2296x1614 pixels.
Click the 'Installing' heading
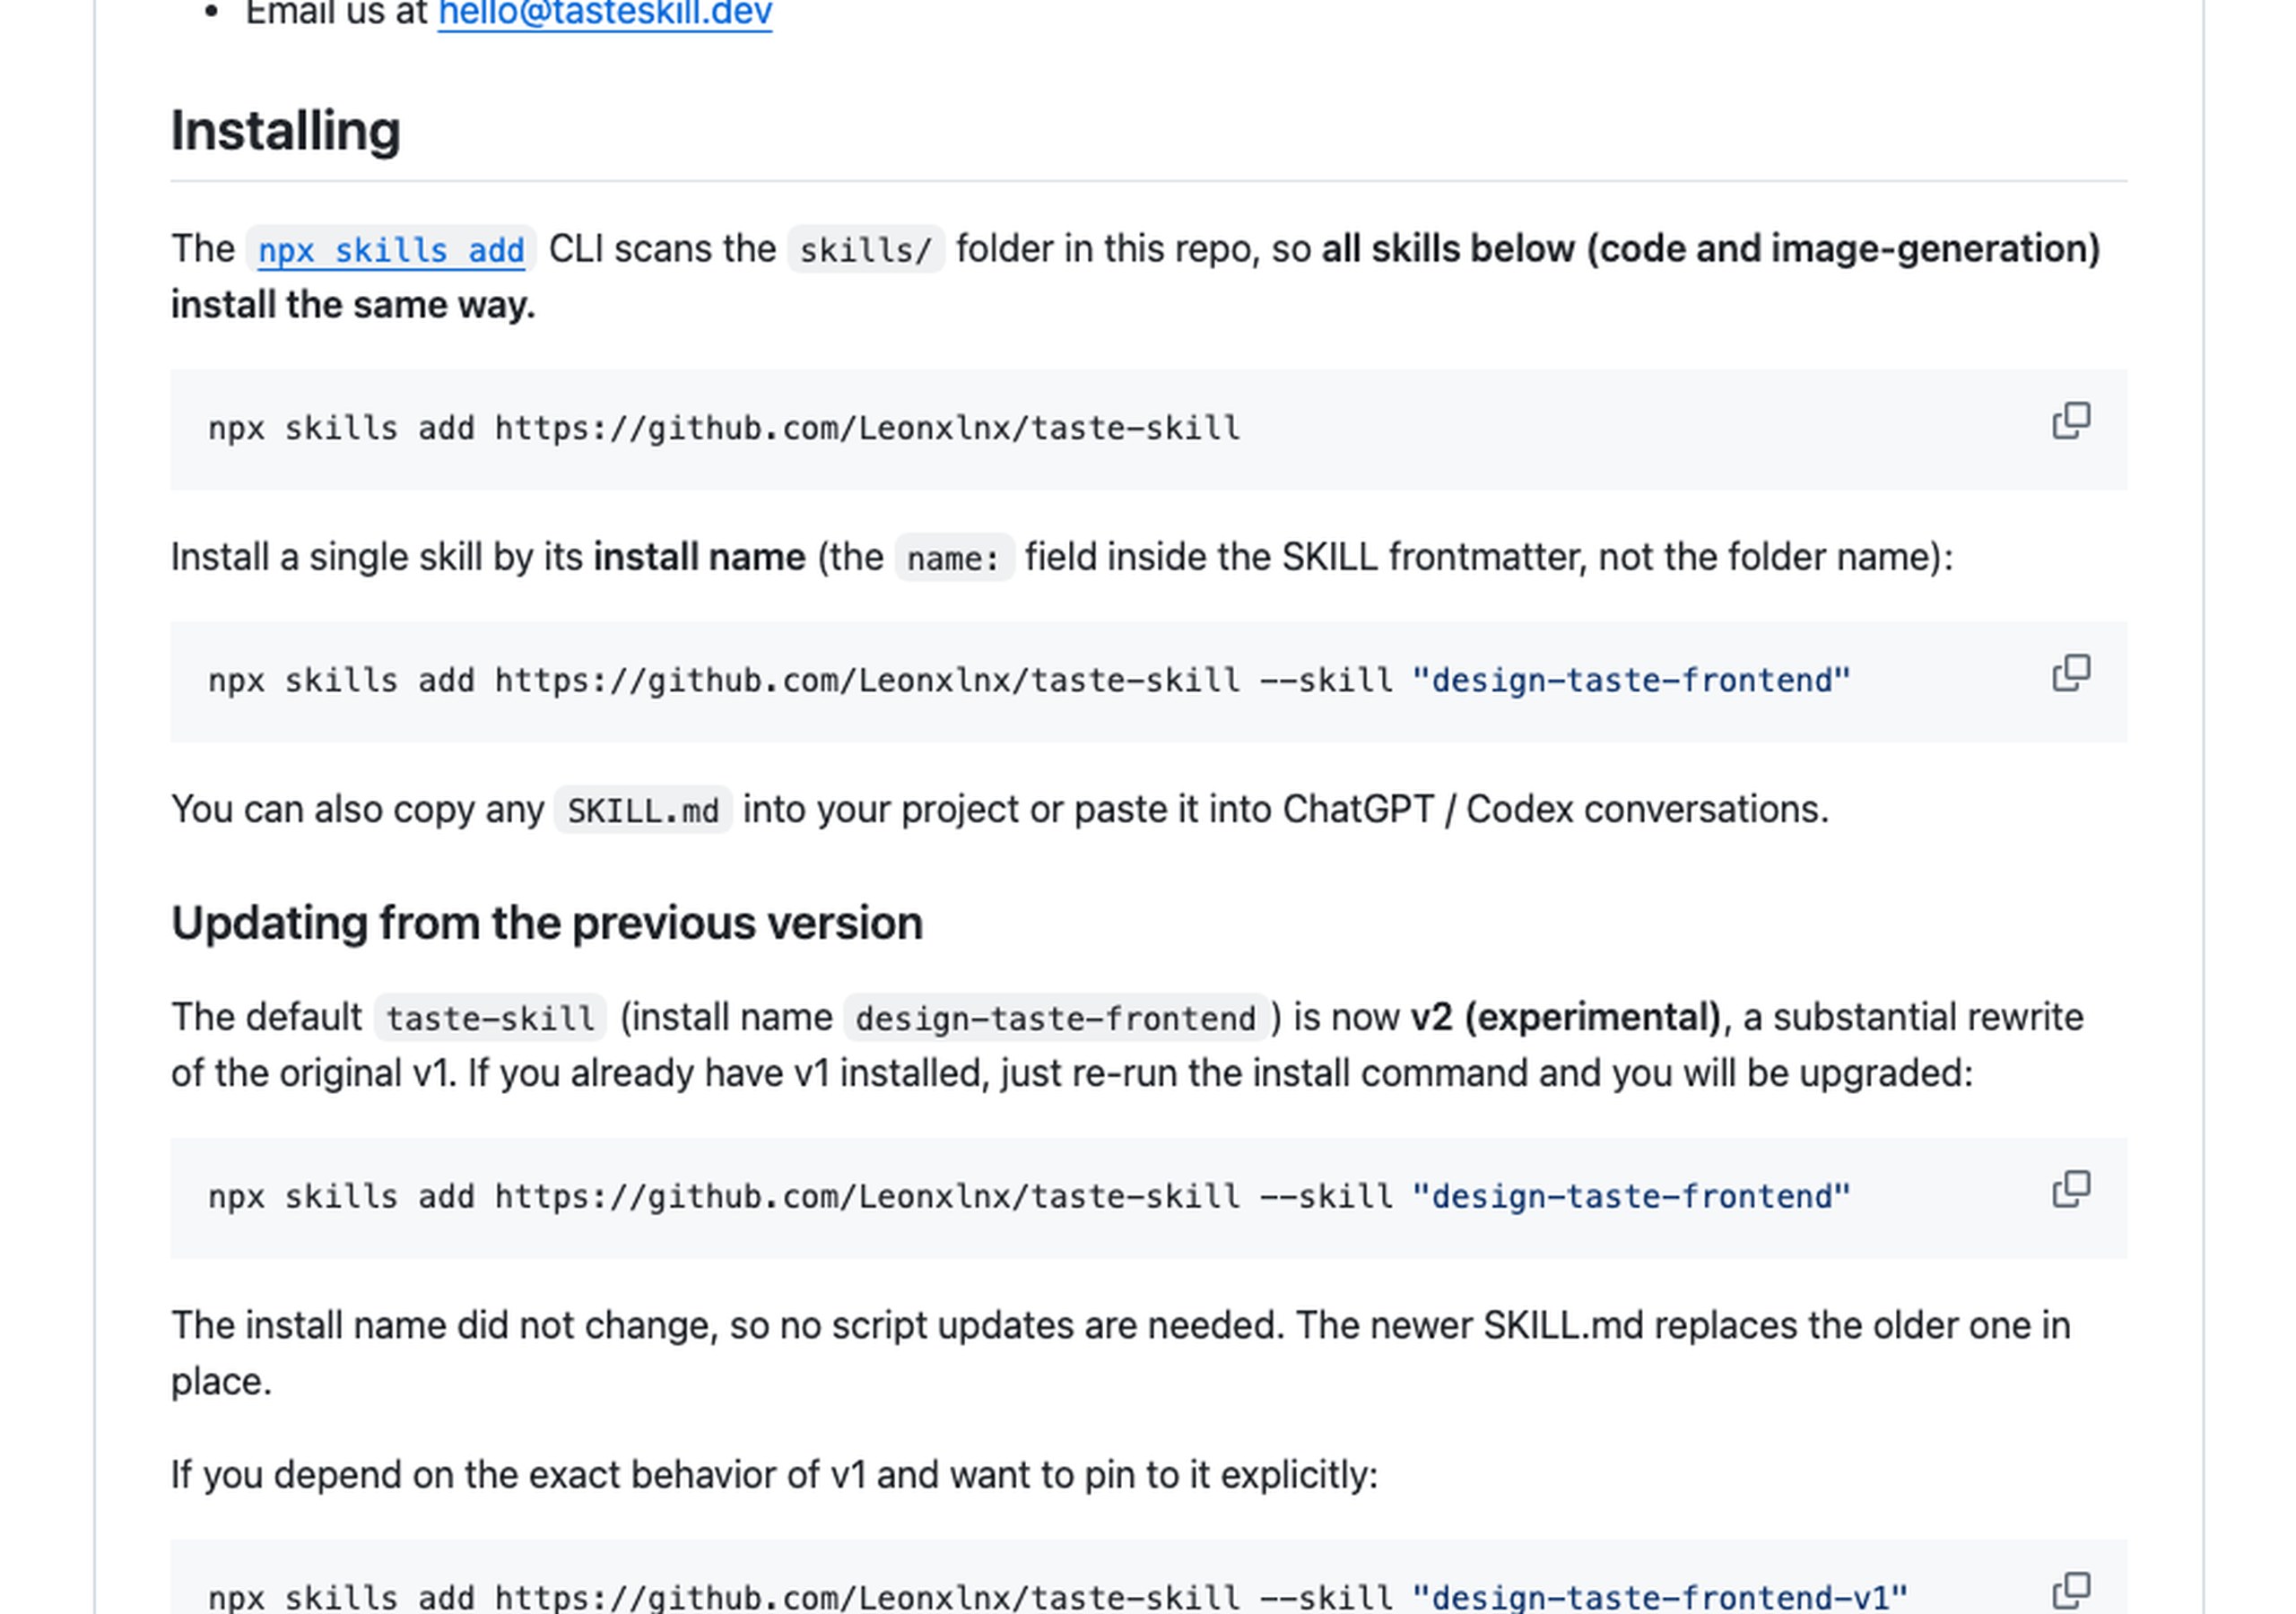[x=286, y=131]
